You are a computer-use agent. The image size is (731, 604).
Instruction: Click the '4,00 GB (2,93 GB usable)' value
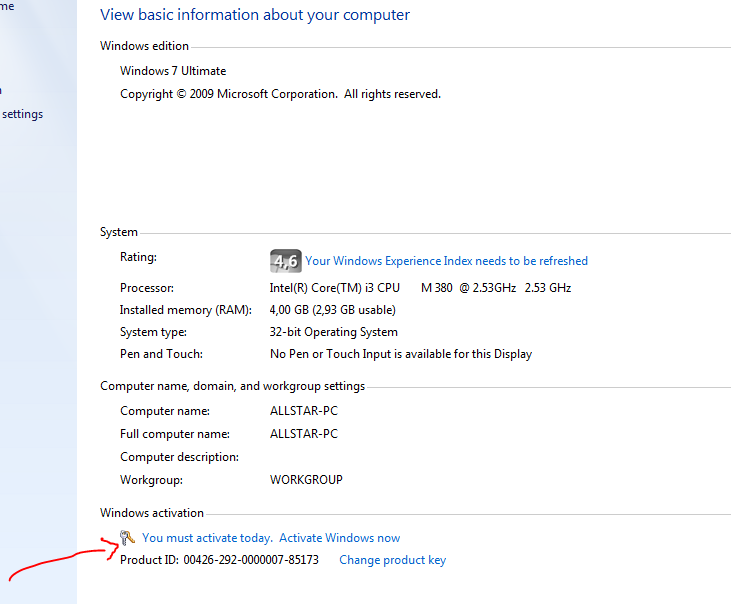(x=332, y=310)
